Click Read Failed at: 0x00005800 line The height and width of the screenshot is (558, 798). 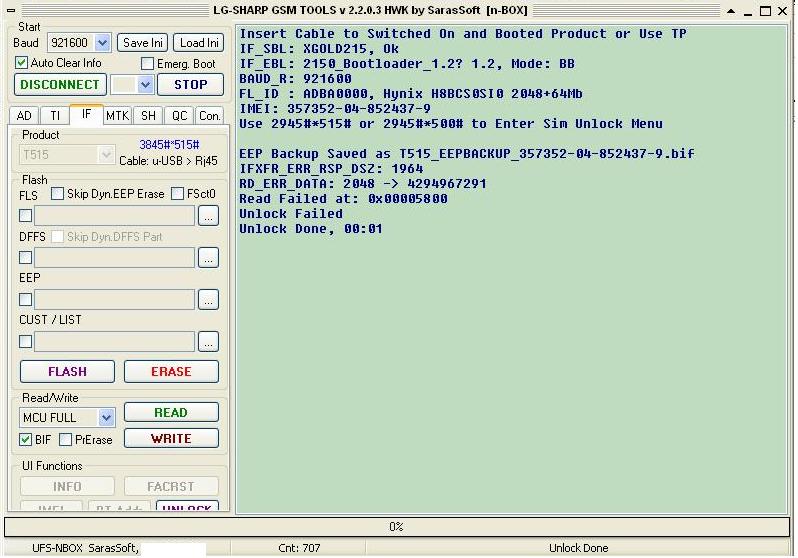[344, 199]
